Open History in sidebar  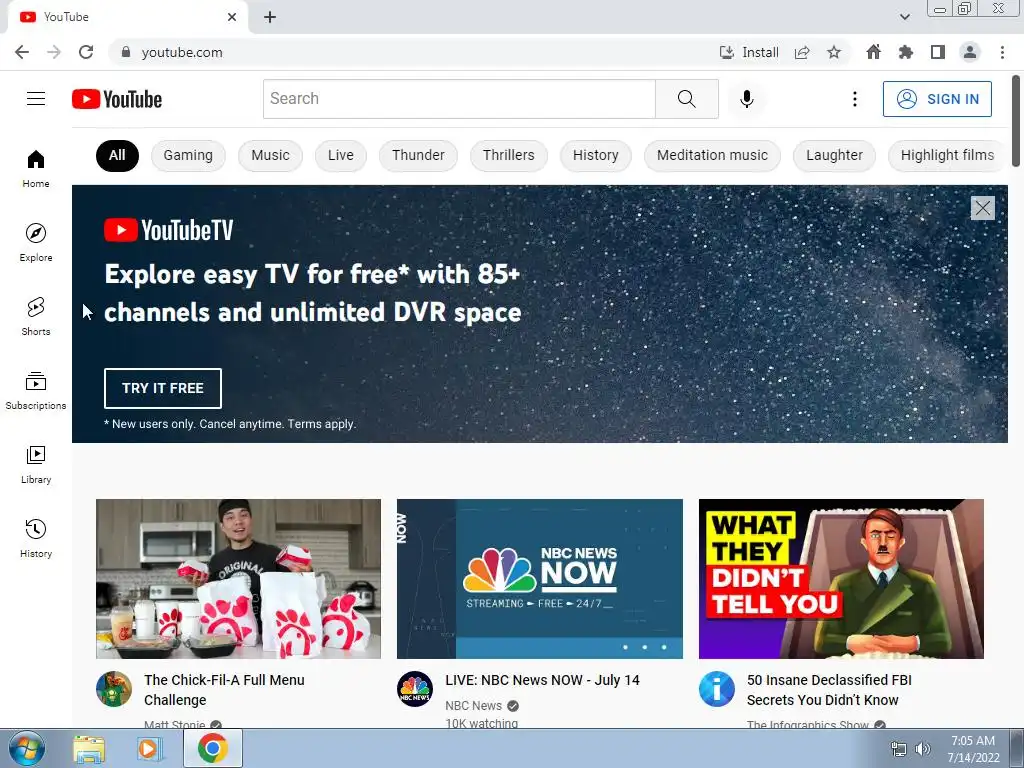coord(36,537)
